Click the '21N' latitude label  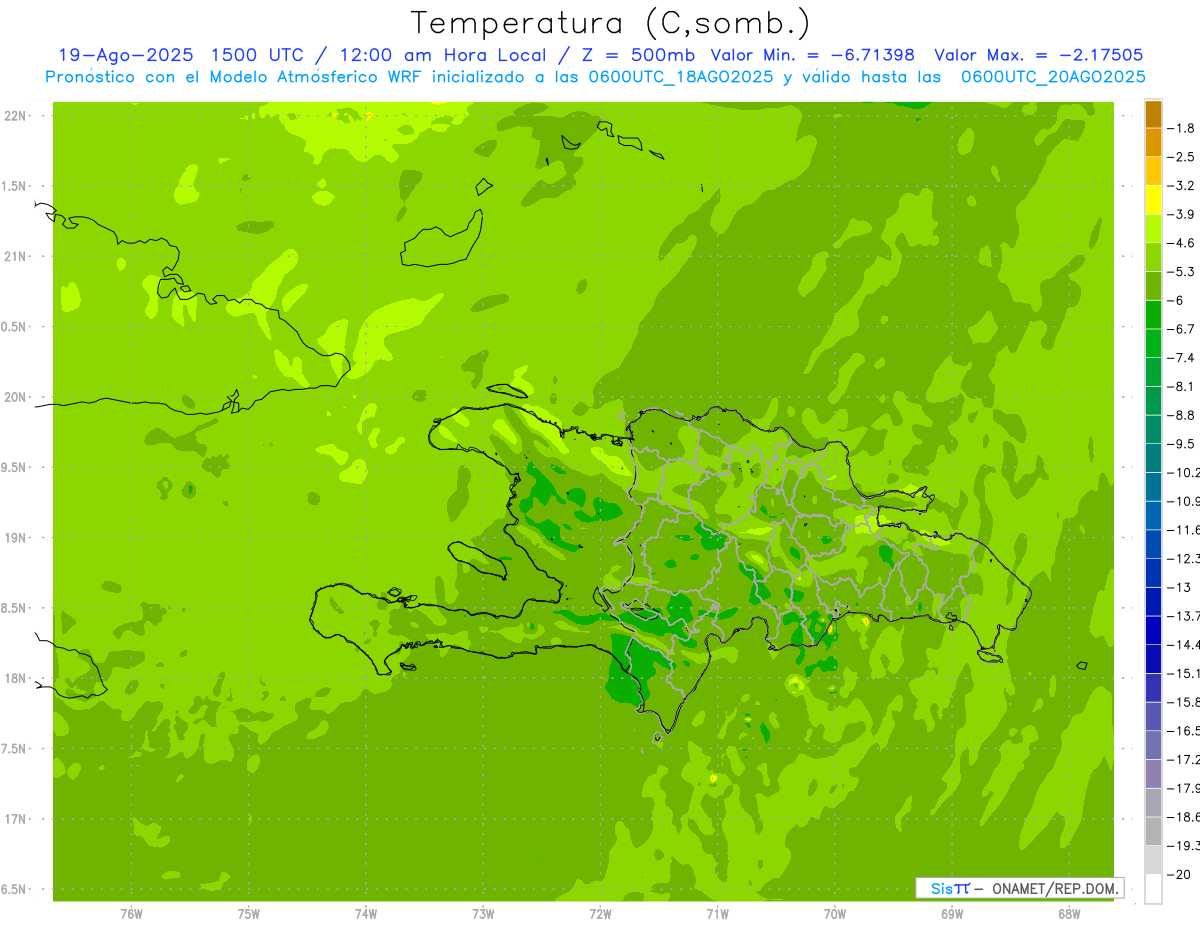point(15,257)
